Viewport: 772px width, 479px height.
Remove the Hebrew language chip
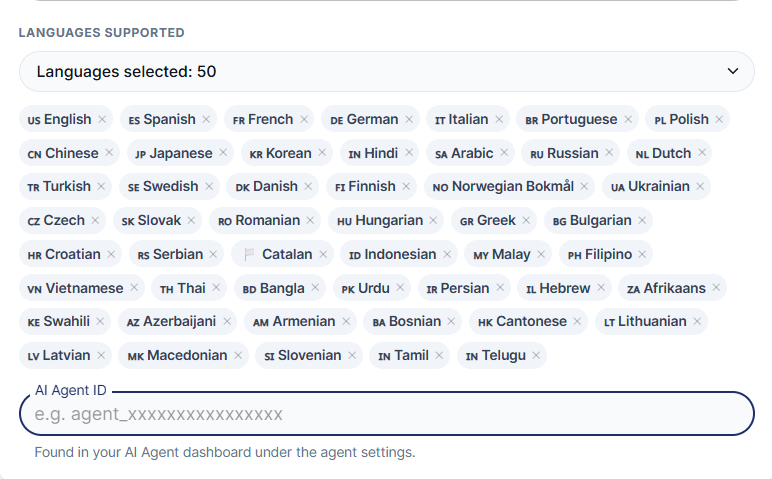tap(601, 287)
